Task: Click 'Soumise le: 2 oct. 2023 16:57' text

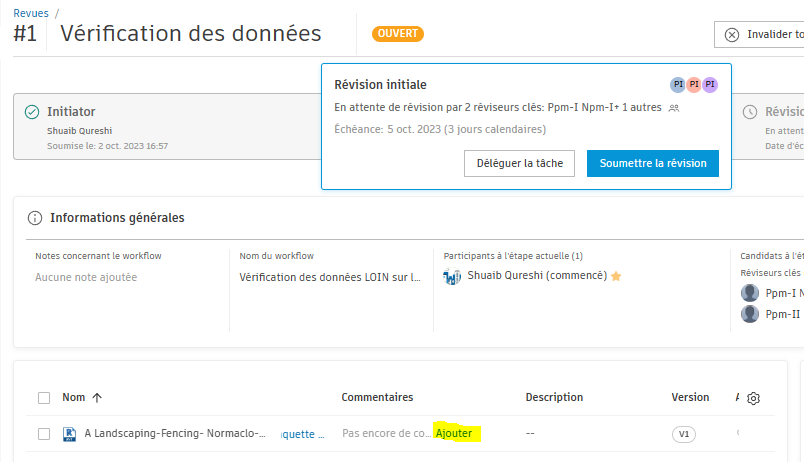Action: pos(108,146)
